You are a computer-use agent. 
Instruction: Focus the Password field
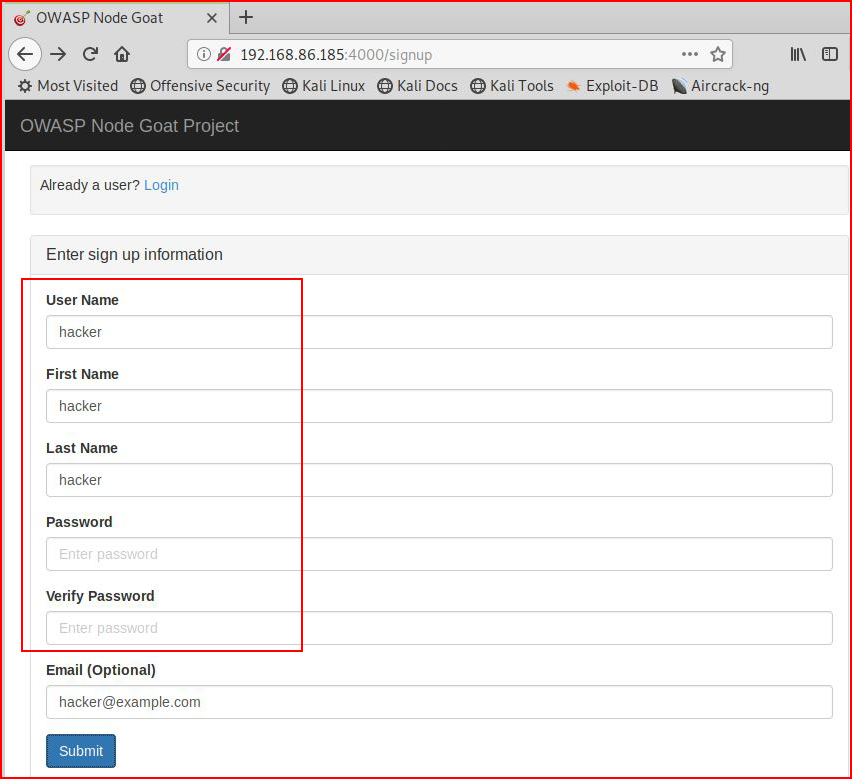(439, 554)
